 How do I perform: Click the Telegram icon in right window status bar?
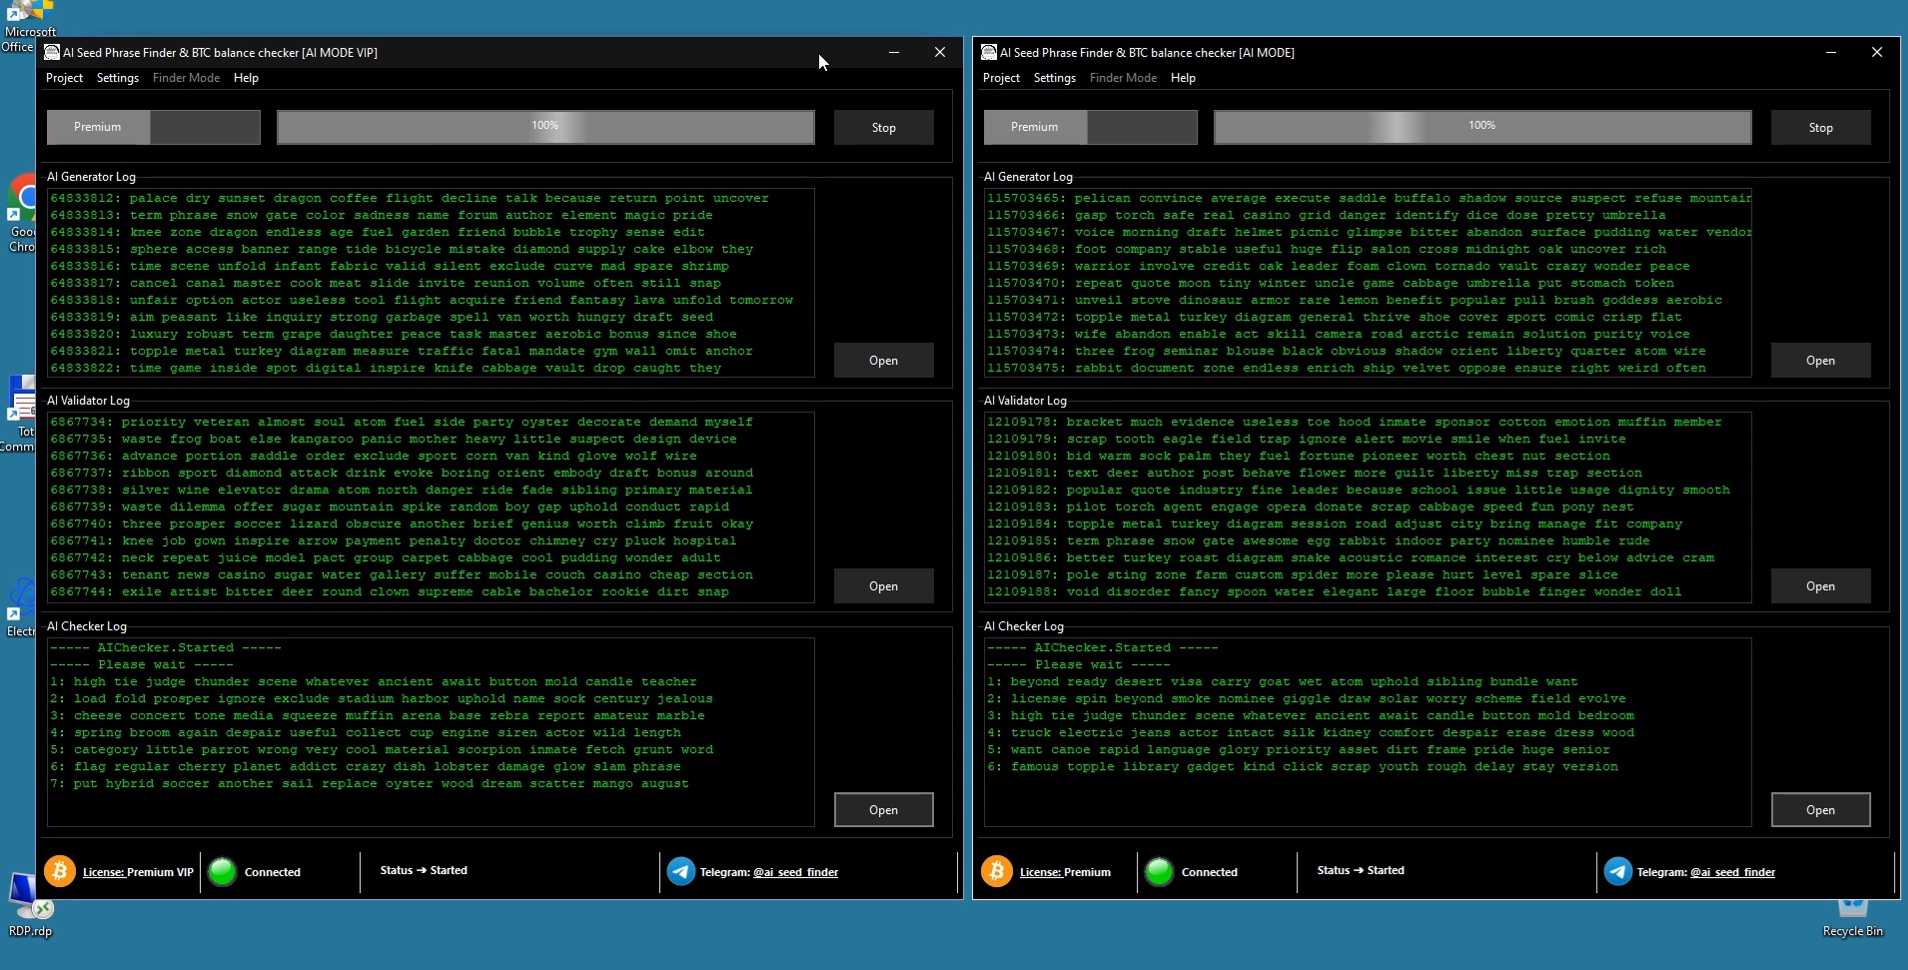point(1618,871)
